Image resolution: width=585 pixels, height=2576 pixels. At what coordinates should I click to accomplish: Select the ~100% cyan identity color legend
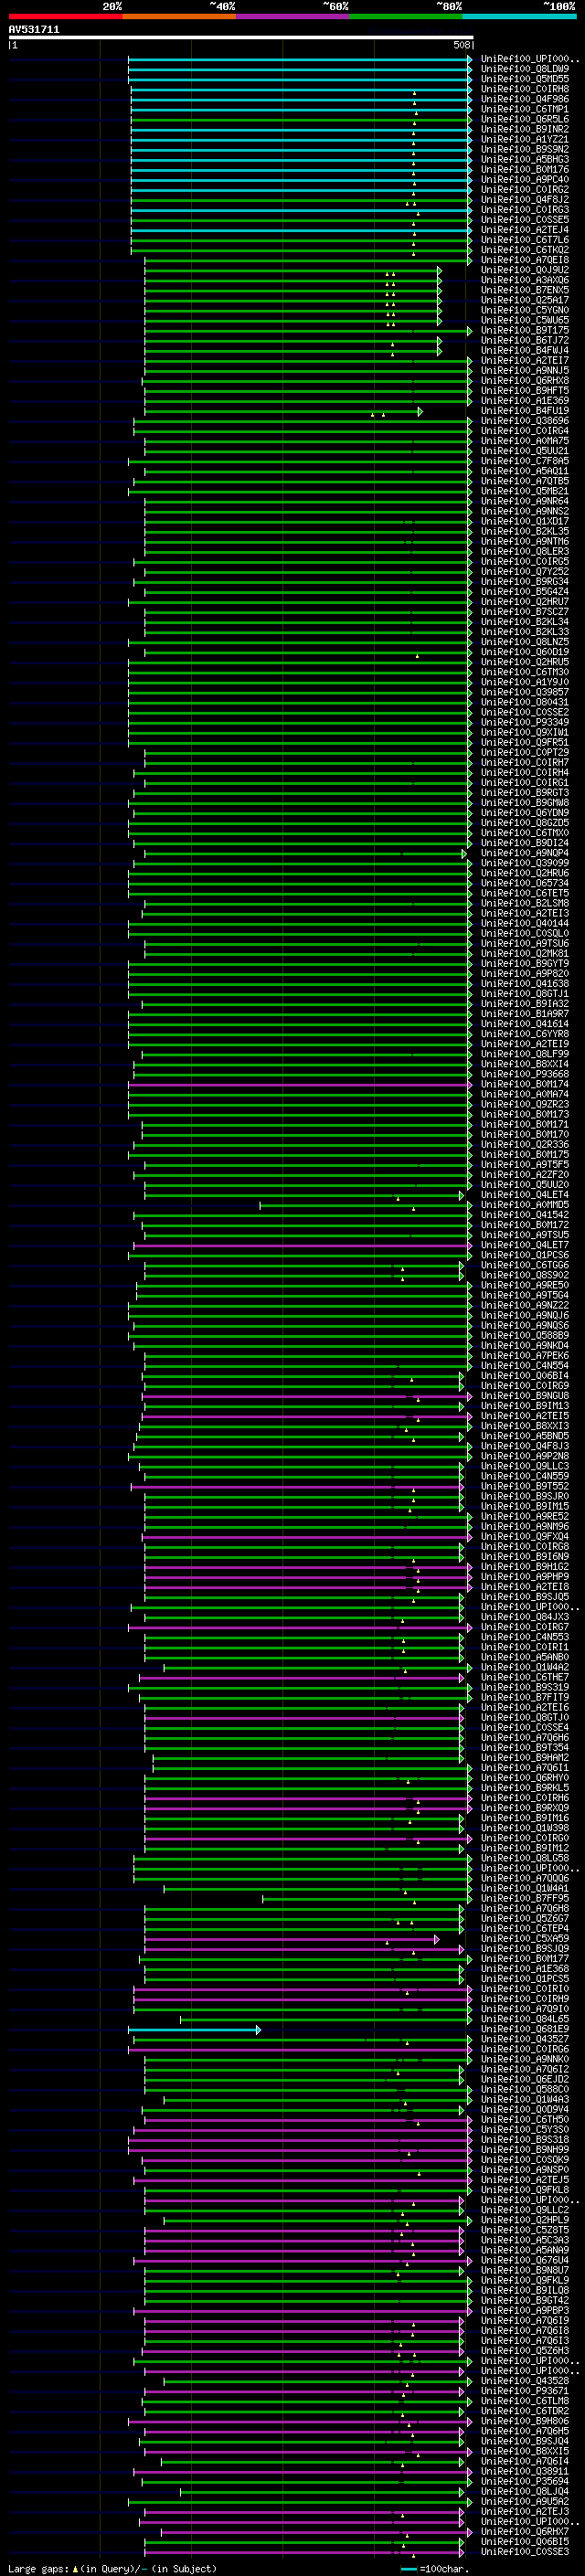point(520,16)
